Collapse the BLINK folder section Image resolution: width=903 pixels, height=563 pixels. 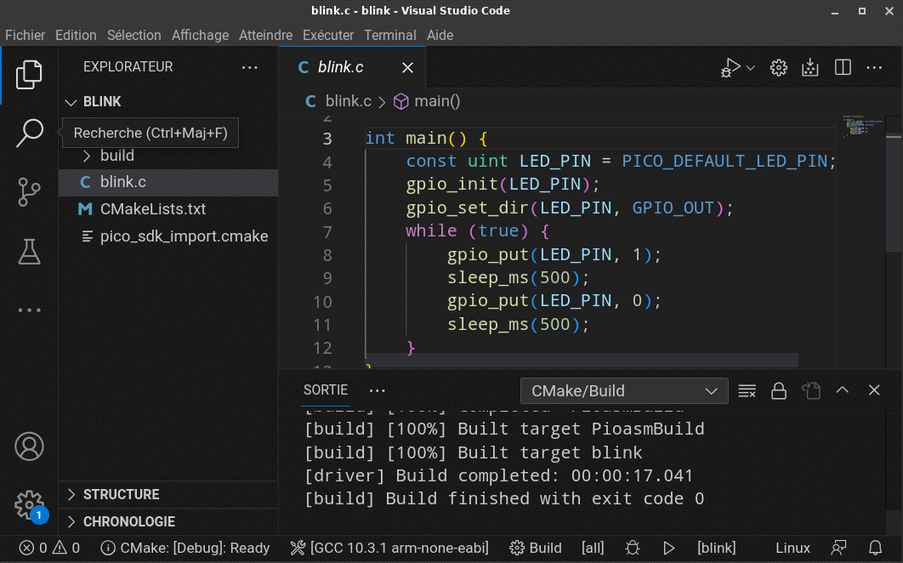(168, 102)
